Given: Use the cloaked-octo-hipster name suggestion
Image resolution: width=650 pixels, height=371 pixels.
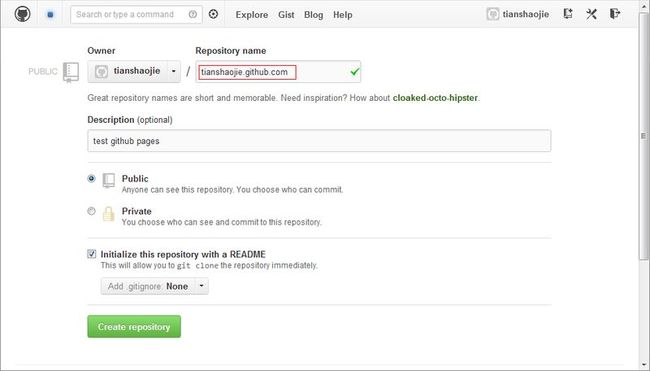Looking at the screenshot, I should [435, 98].
